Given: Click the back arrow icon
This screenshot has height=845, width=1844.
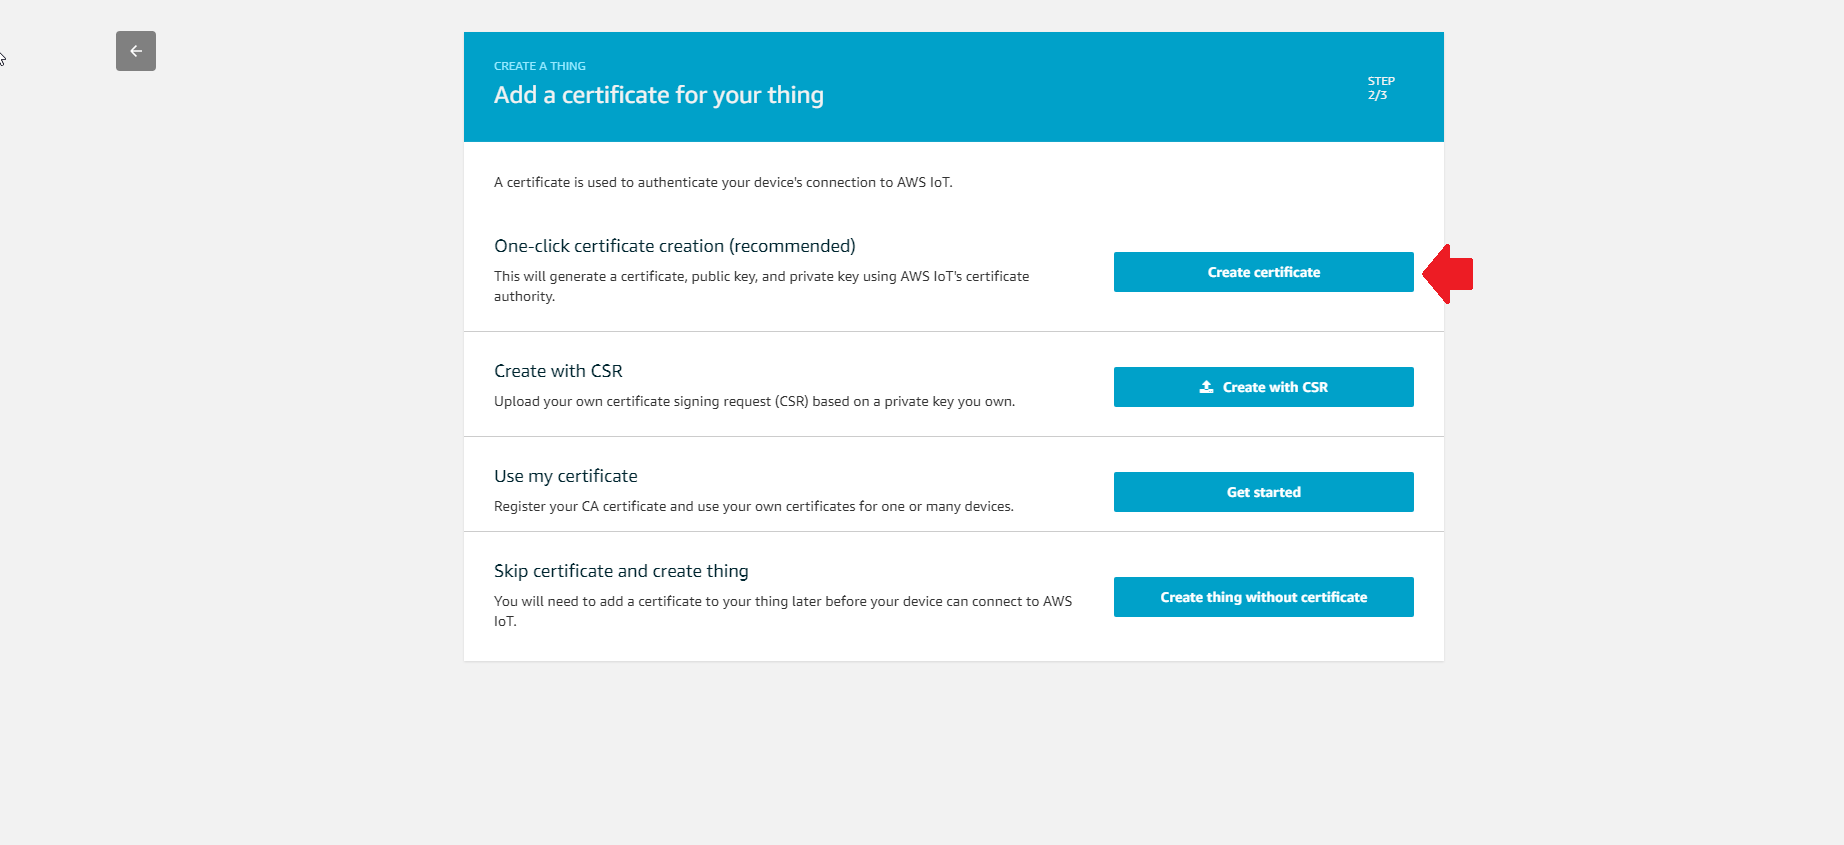Looking at the screenshot, I should coord(136,51).
